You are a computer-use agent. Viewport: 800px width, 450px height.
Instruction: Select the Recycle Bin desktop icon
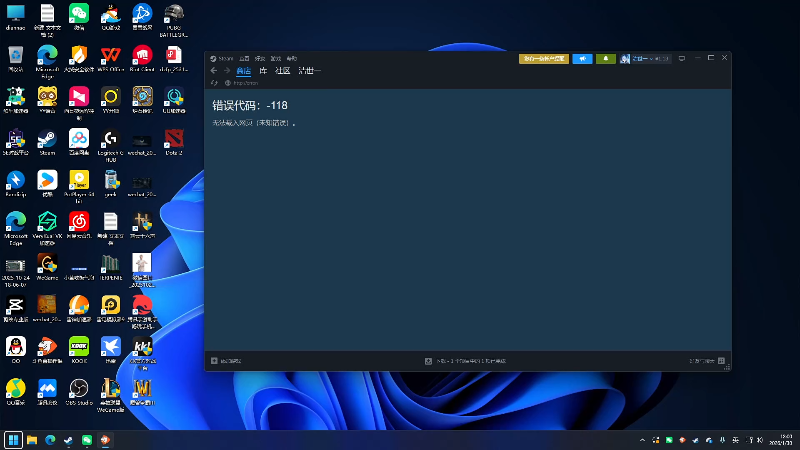tap(16, 59)
